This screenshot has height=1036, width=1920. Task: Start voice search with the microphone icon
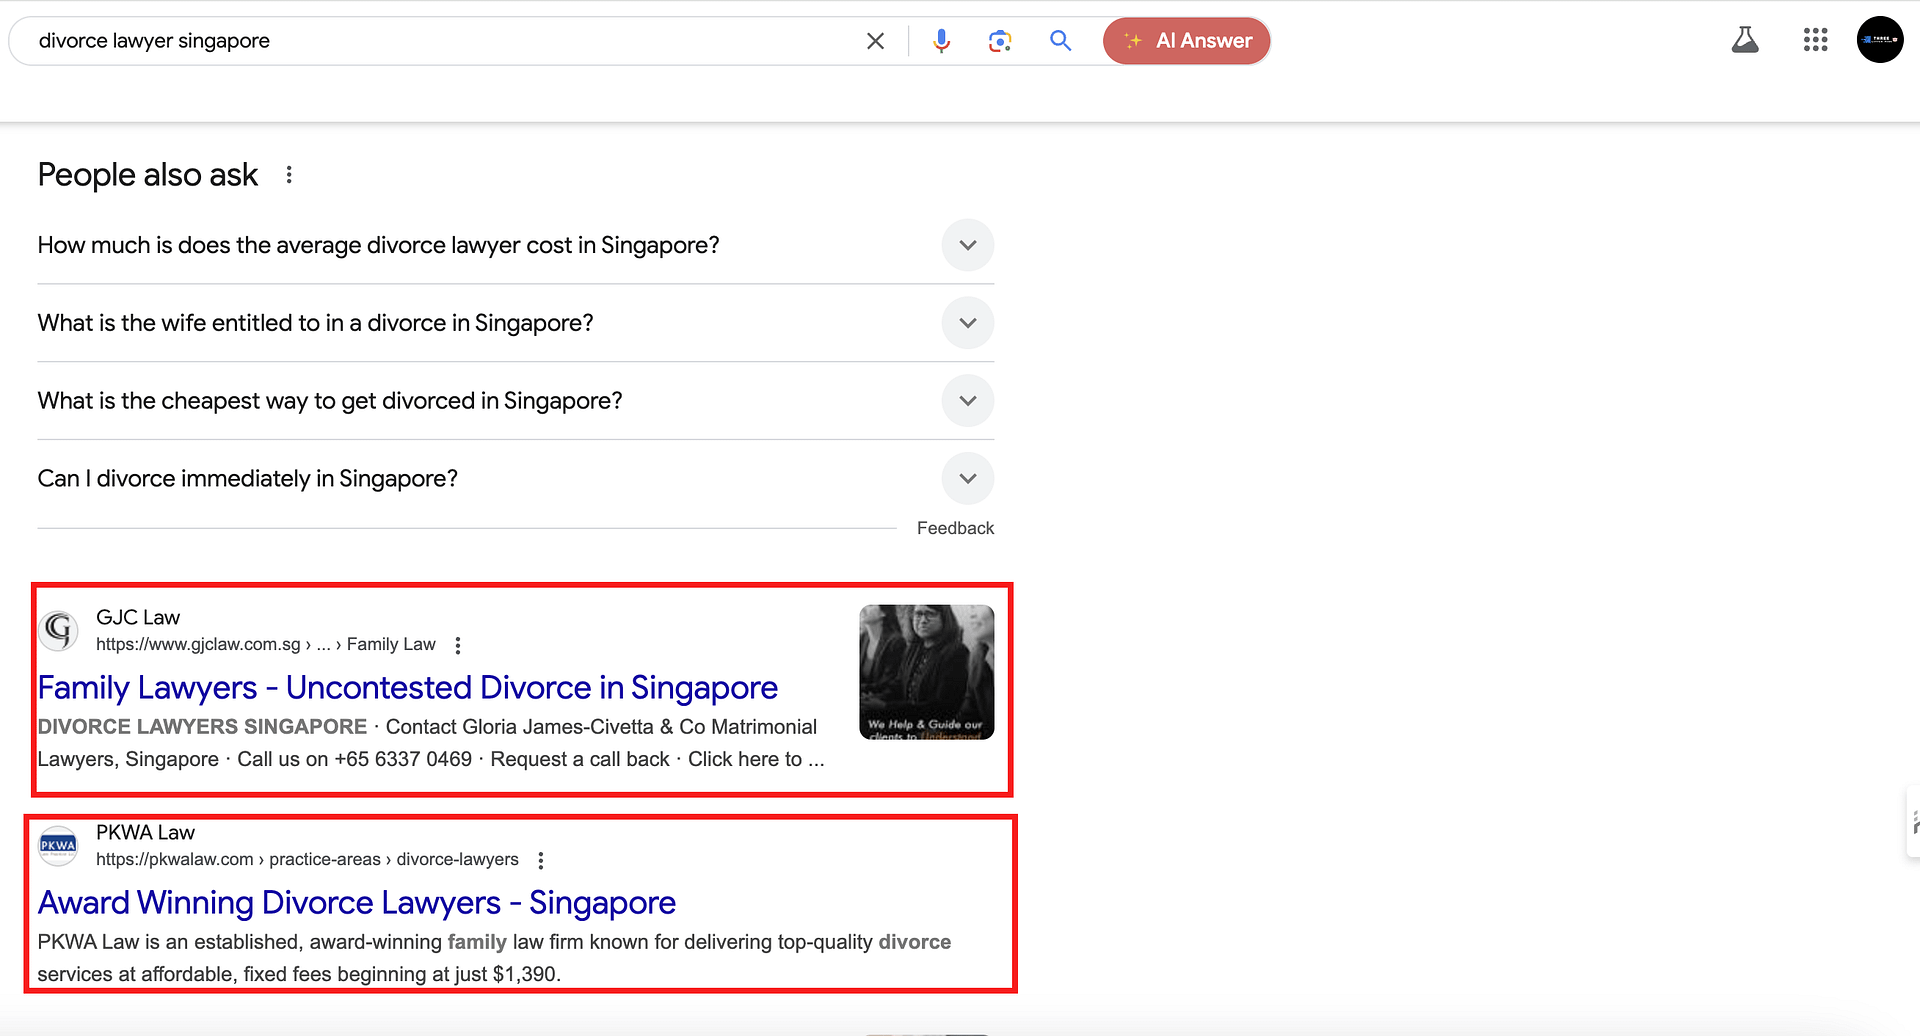tap(941, 41)
